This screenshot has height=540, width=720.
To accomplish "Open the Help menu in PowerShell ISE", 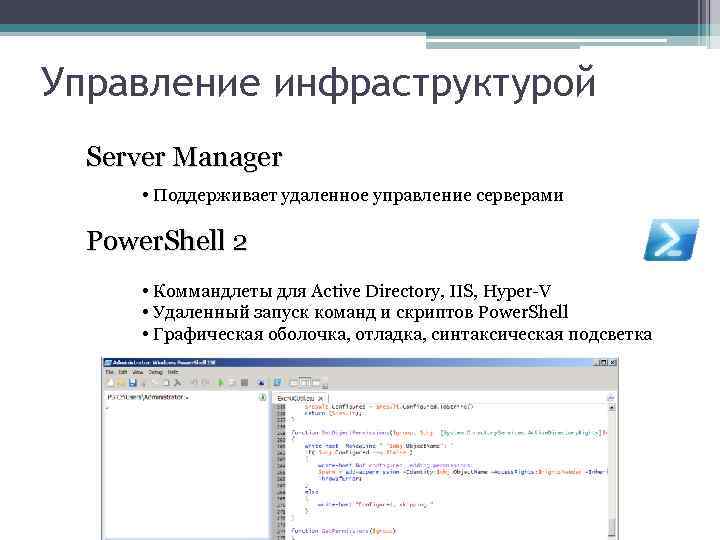I will click(x=173, y=372).
